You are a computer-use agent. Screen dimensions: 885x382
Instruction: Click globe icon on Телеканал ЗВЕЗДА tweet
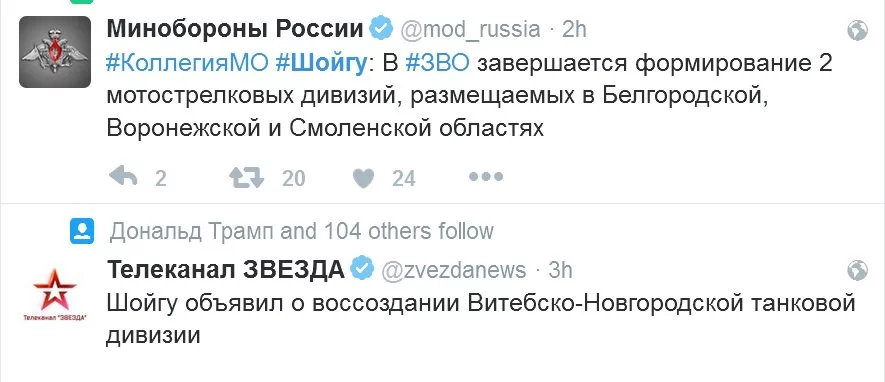point(857,270)
